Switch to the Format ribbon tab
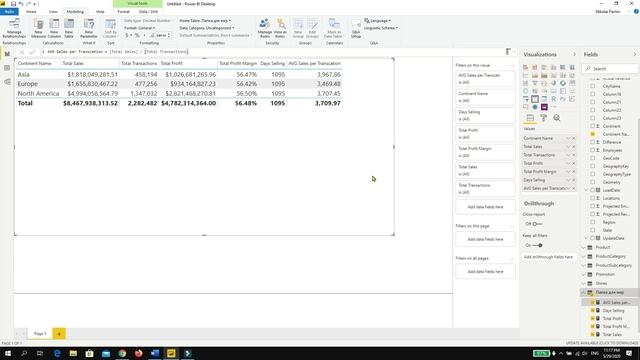 (x=123, y=11)
